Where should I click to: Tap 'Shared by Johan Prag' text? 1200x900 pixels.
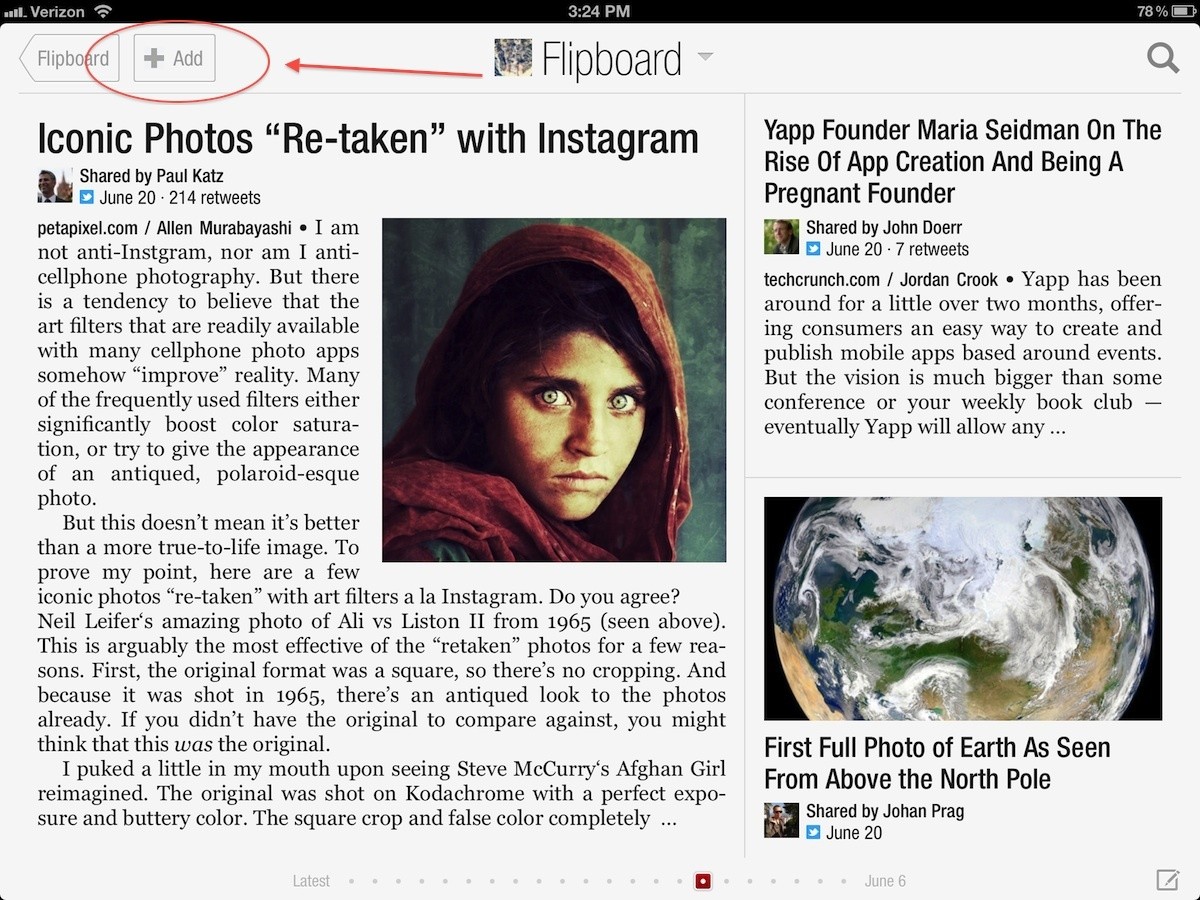[x=885, y=811]
